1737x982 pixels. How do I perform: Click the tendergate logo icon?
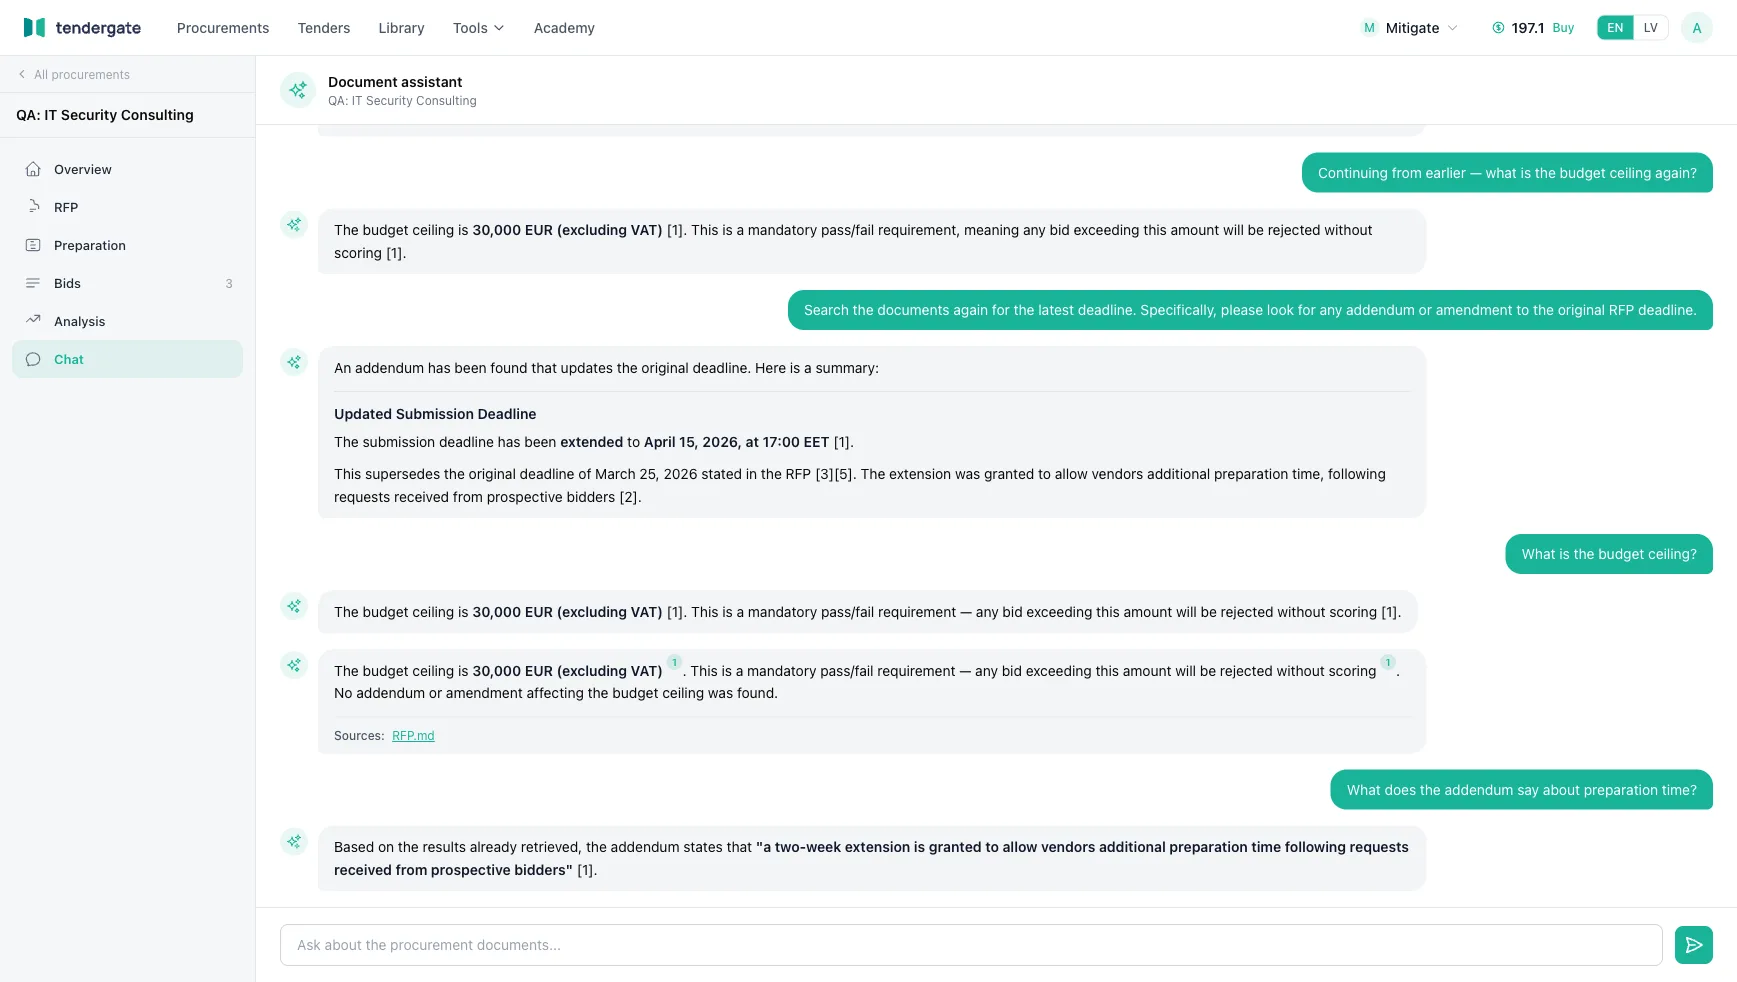click(x=34, y=28)
